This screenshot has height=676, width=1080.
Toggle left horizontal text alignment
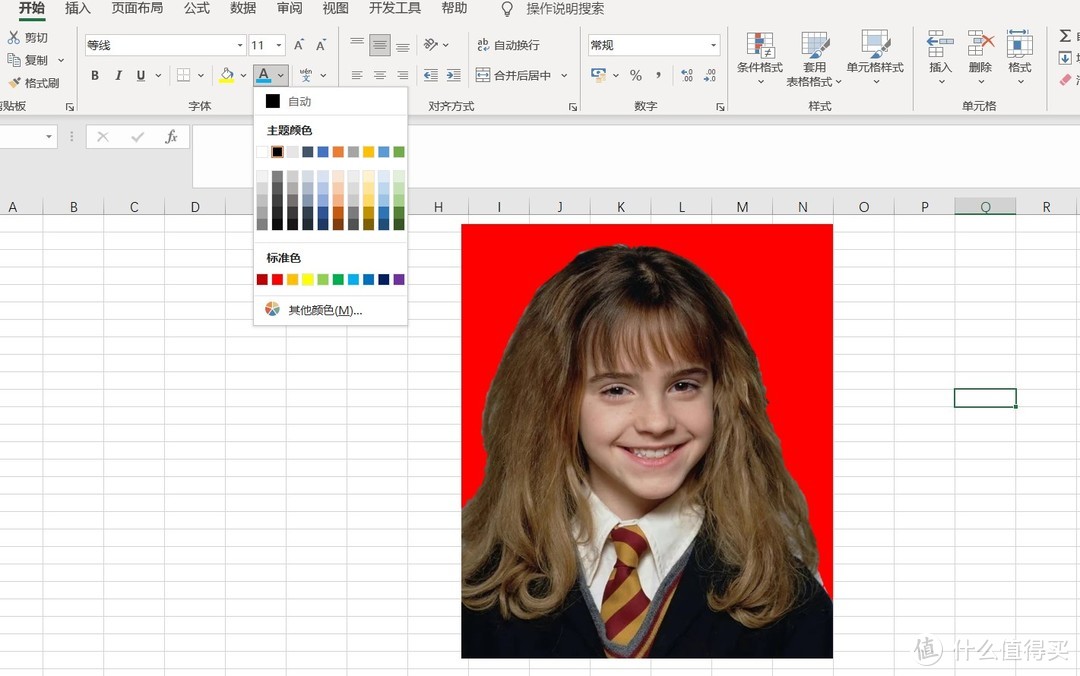(x=357, y=75)
